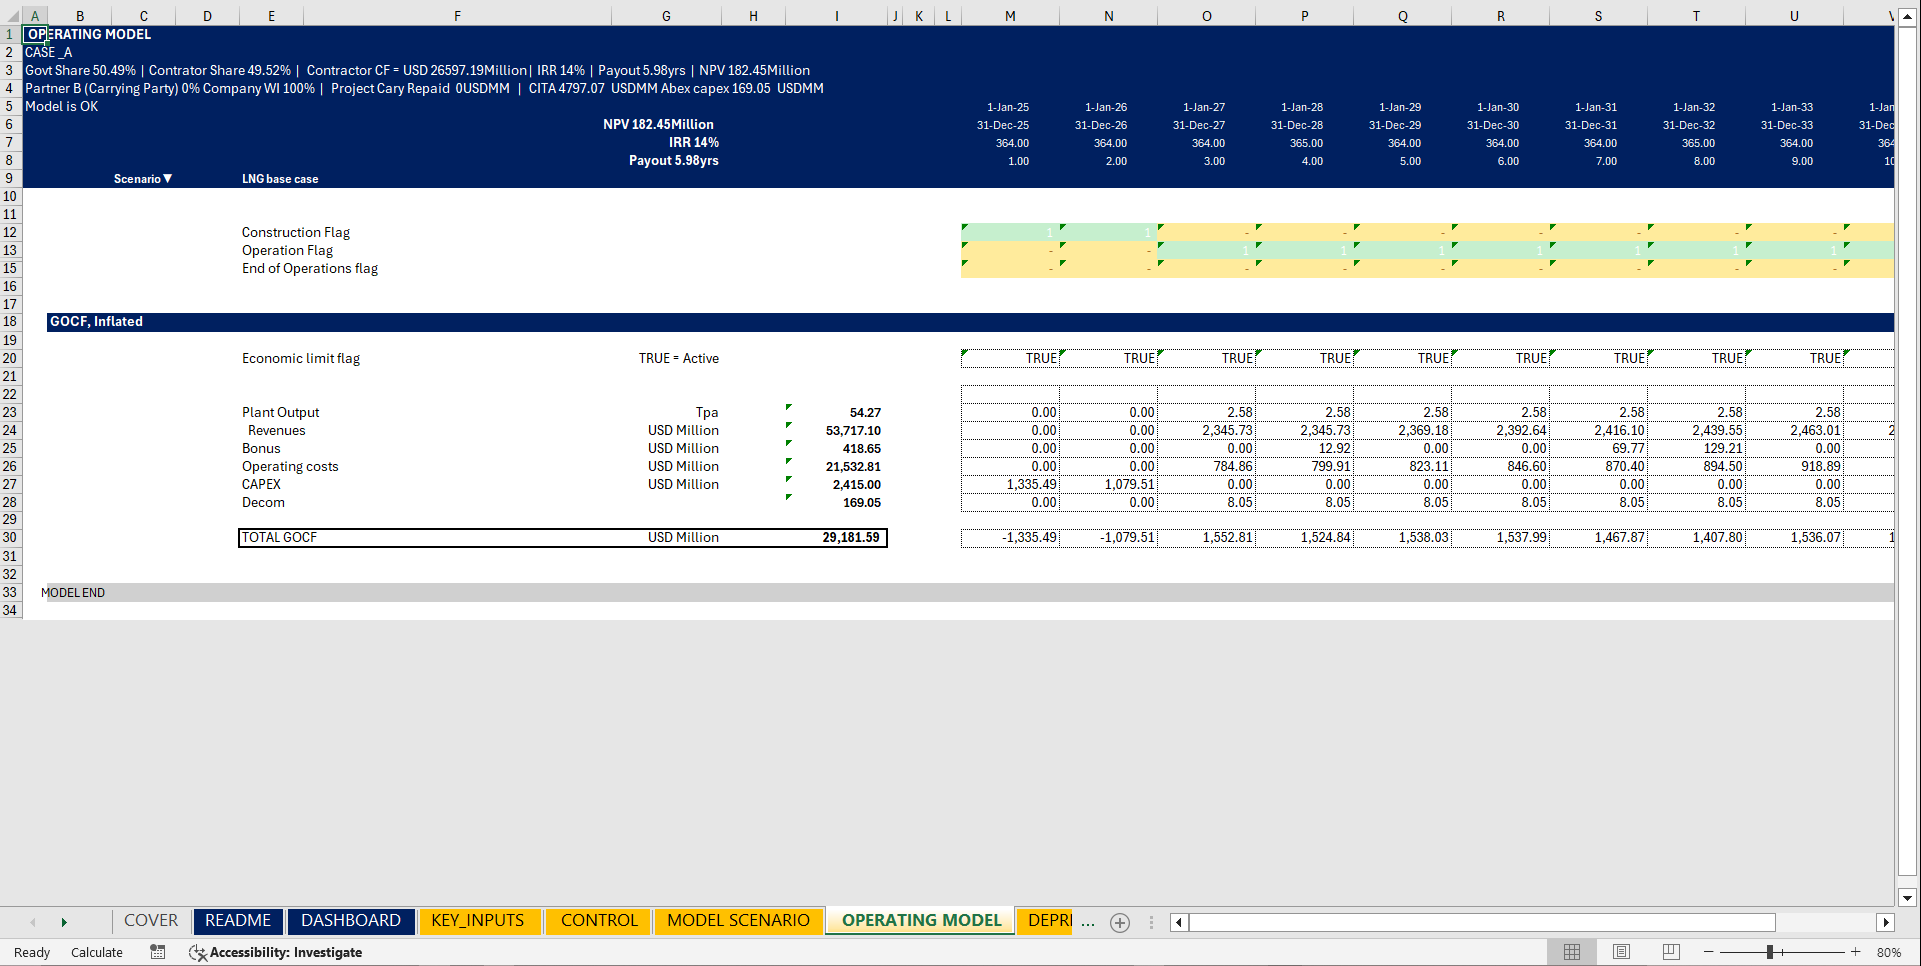This screenshot has width=1921, height=966.
Task: Click Calculate in the status bar
Action: tap(96, 952)
